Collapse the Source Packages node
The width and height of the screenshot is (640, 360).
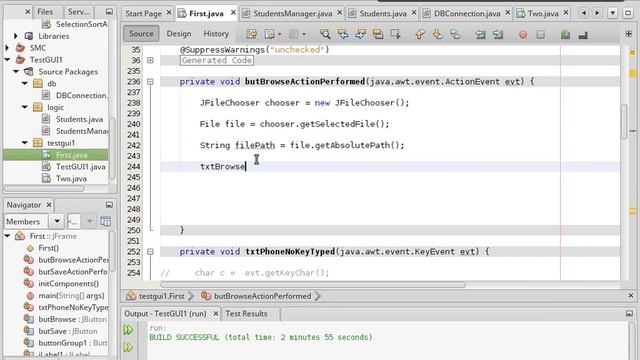(x=16, y=71)
